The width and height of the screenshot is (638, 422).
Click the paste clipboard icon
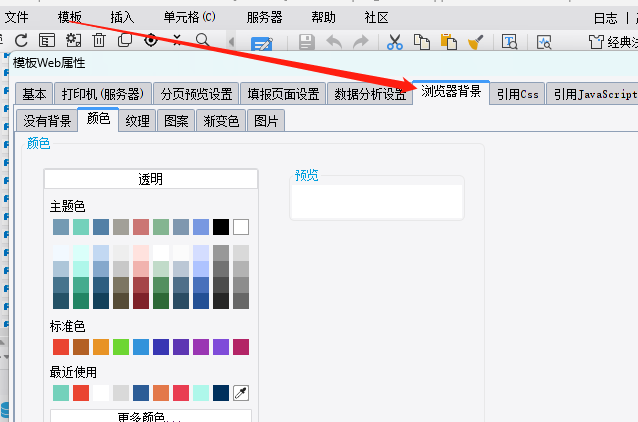[x=448, y=42]
